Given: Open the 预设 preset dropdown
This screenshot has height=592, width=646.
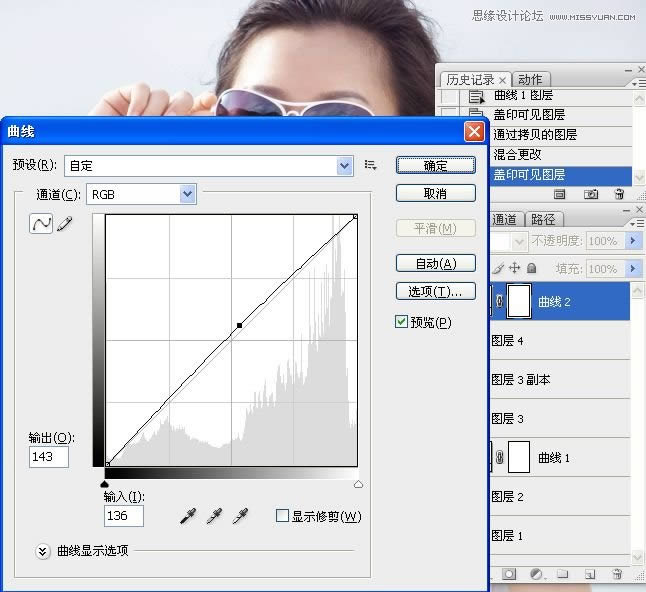Looking at the screenshot, I should [344, 166].
